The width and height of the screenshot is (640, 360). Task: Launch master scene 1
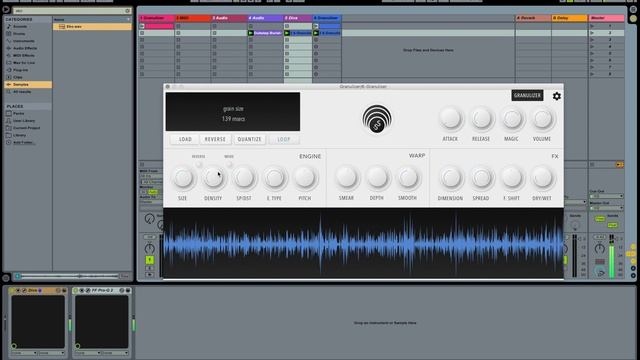(592, 26)
